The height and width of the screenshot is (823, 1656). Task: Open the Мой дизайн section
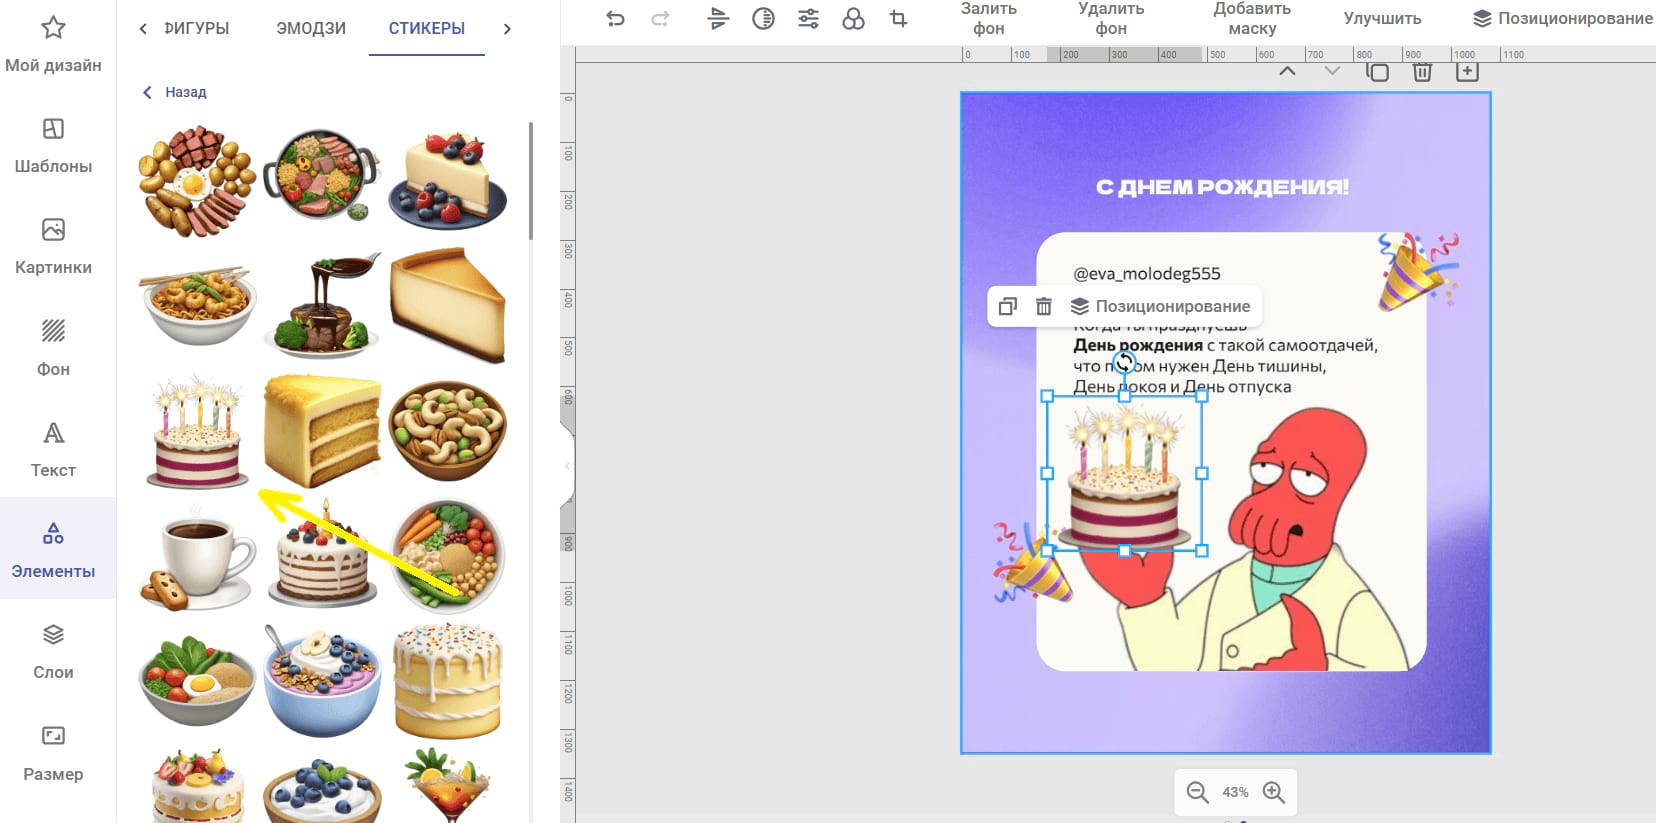click(x=53, y=45)
